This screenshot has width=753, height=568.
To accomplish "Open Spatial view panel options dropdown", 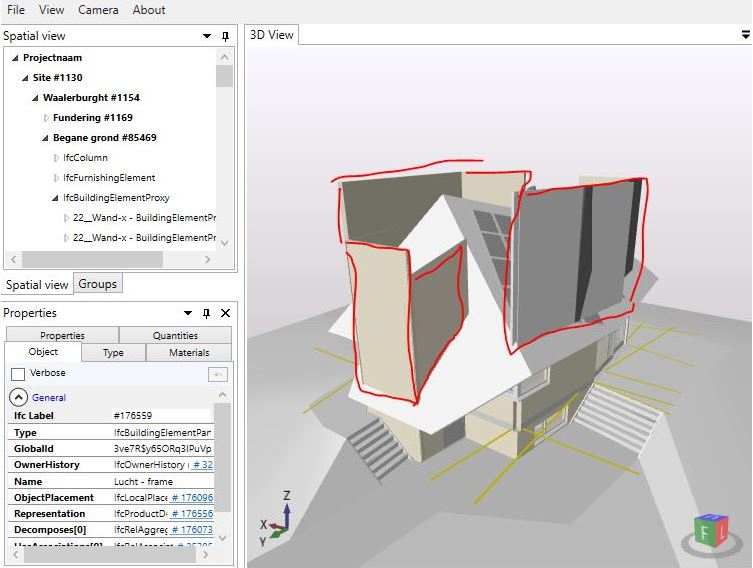I will pos(207,36).
